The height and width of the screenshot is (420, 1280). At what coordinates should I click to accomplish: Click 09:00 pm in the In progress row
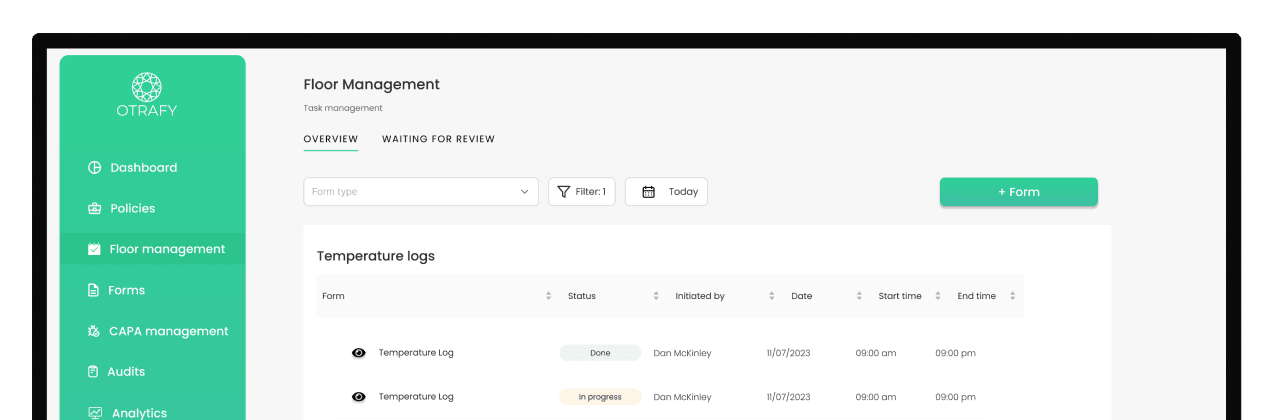point(955,397)
